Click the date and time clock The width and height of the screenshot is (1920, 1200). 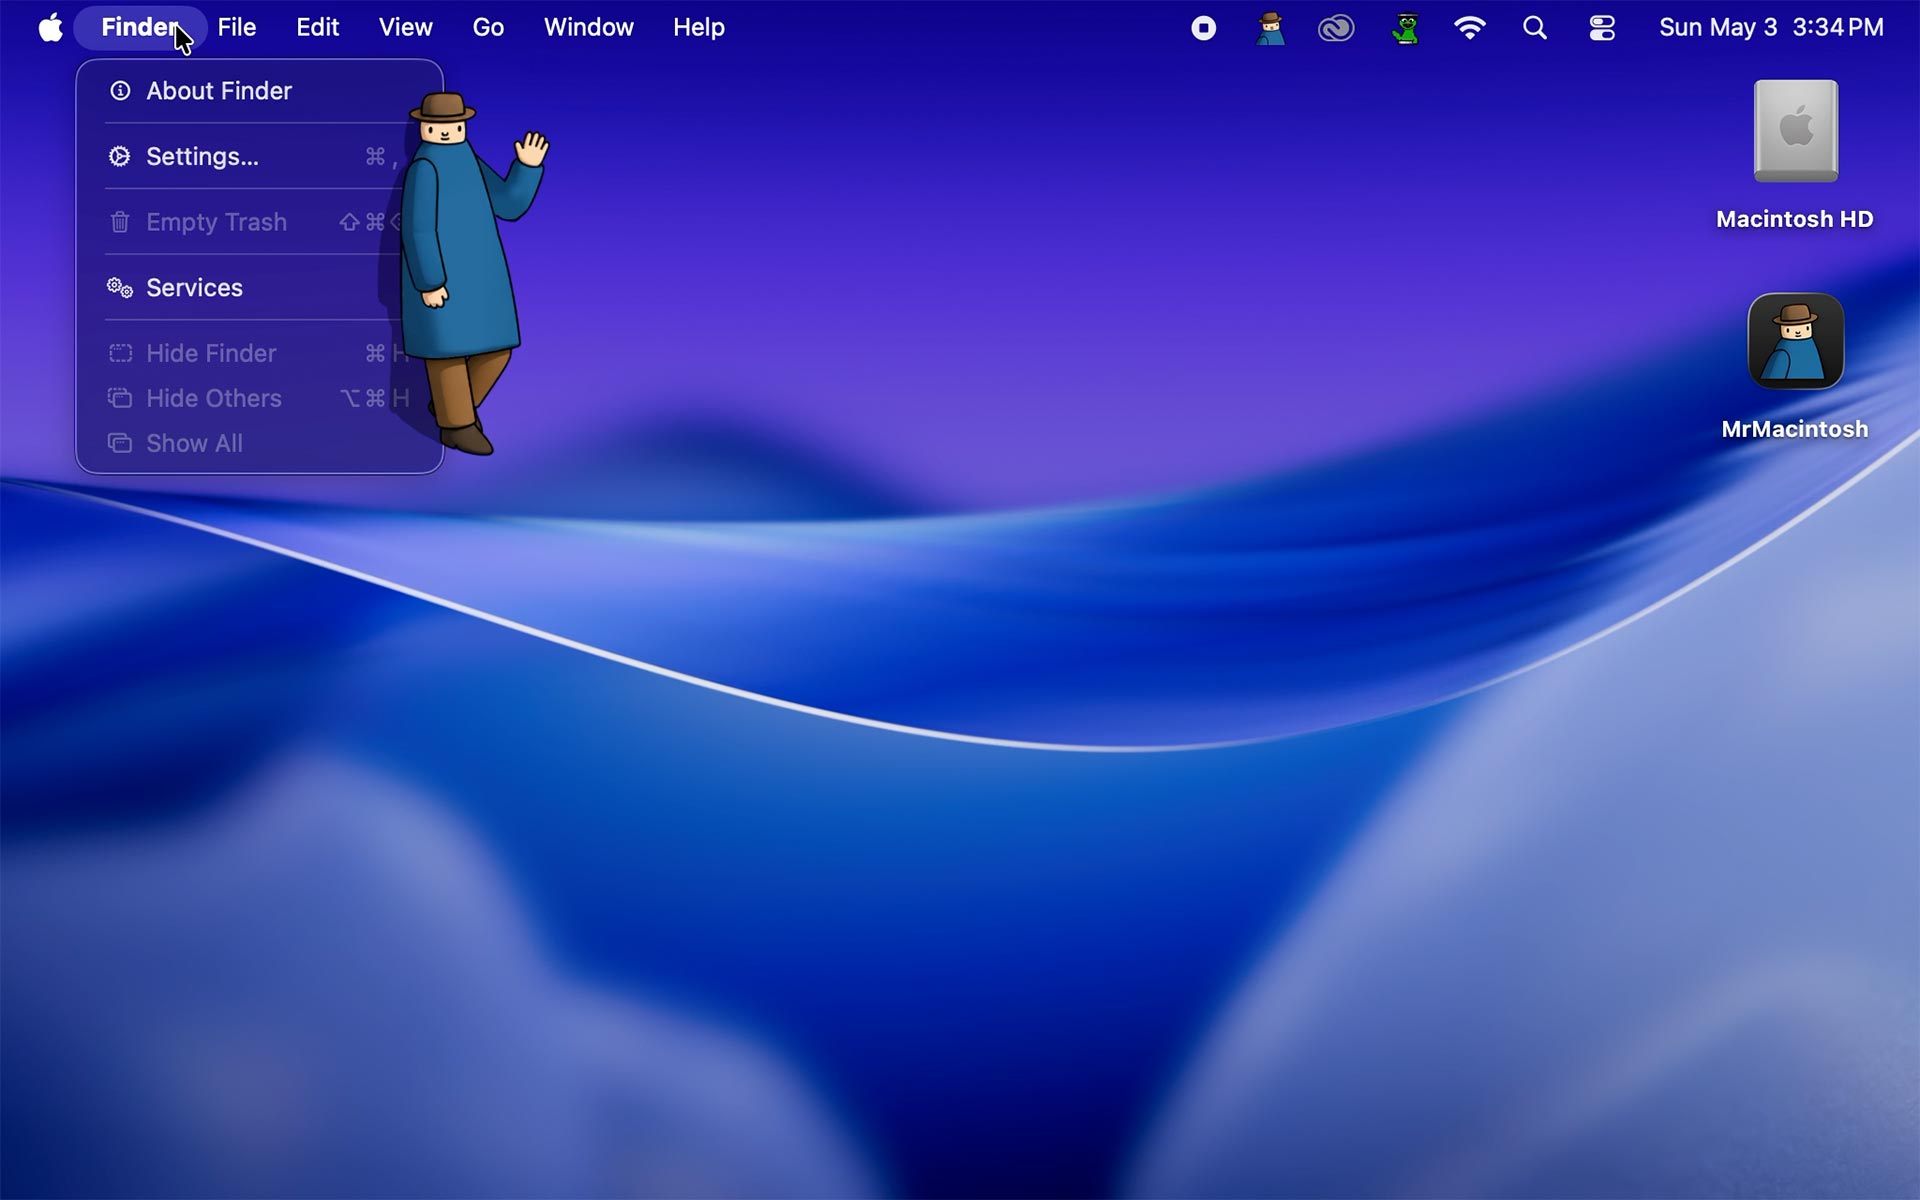tap(1771, 28)
